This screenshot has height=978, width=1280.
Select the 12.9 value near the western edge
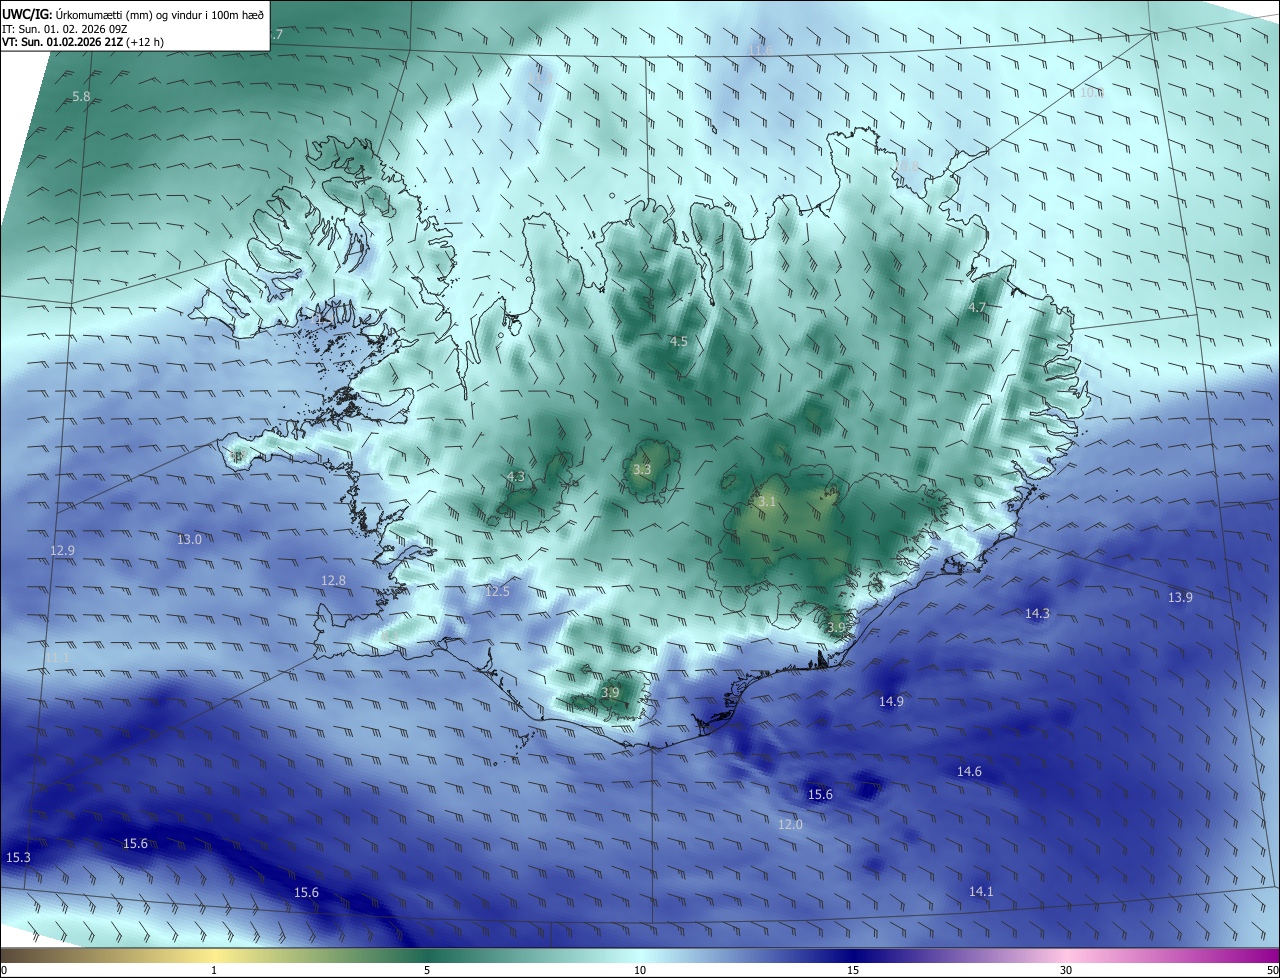click(x=62, y=551)
